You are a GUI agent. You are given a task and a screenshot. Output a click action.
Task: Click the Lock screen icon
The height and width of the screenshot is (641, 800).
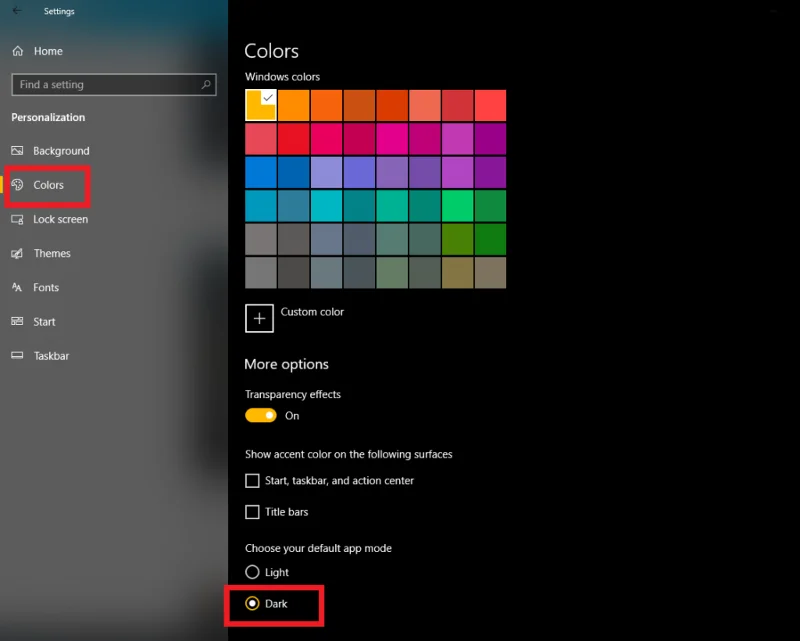(x=17, y=219)
